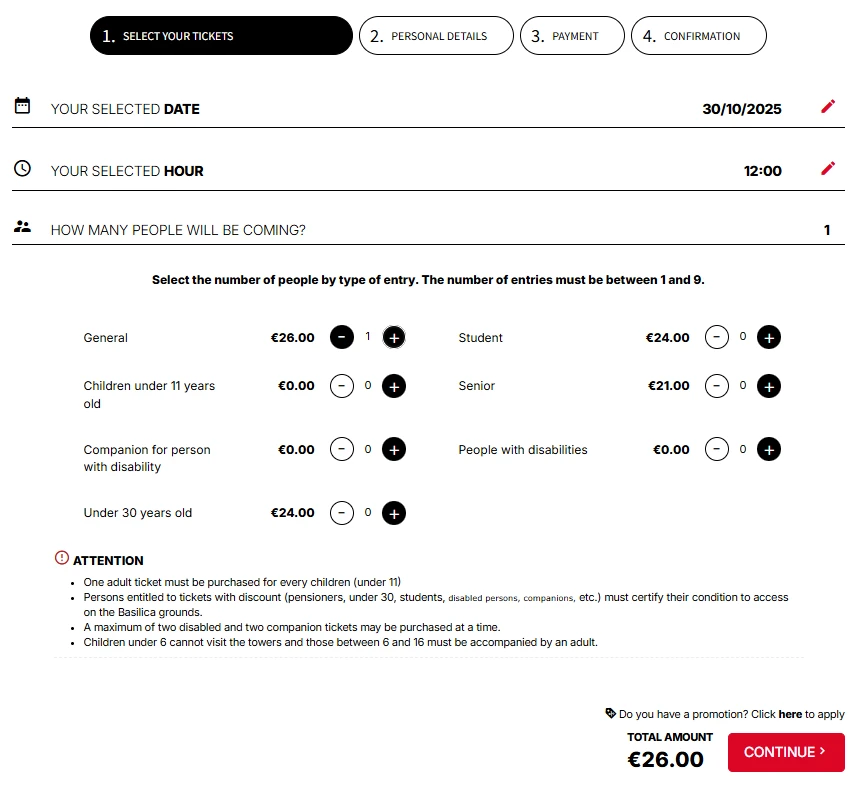Add a Children under 11 ticket
This screenshot has width=861, height=789.
[394, 386]
